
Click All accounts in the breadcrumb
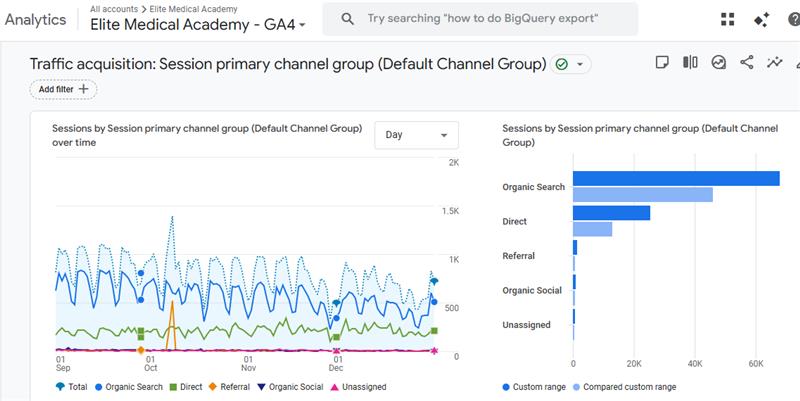pyautogui.click(x=114, y=9)
